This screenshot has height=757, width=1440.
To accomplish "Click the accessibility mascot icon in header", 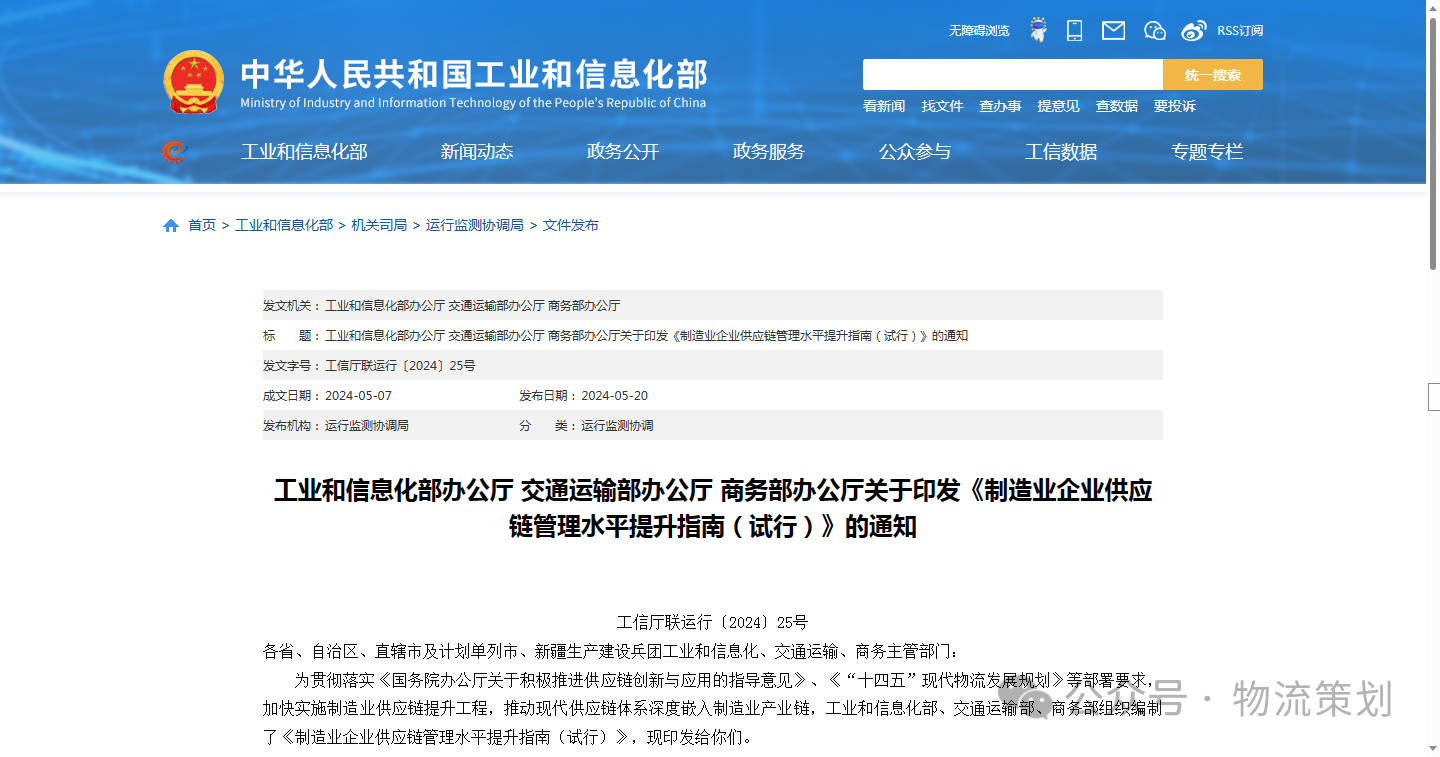I will (1038, 30).
